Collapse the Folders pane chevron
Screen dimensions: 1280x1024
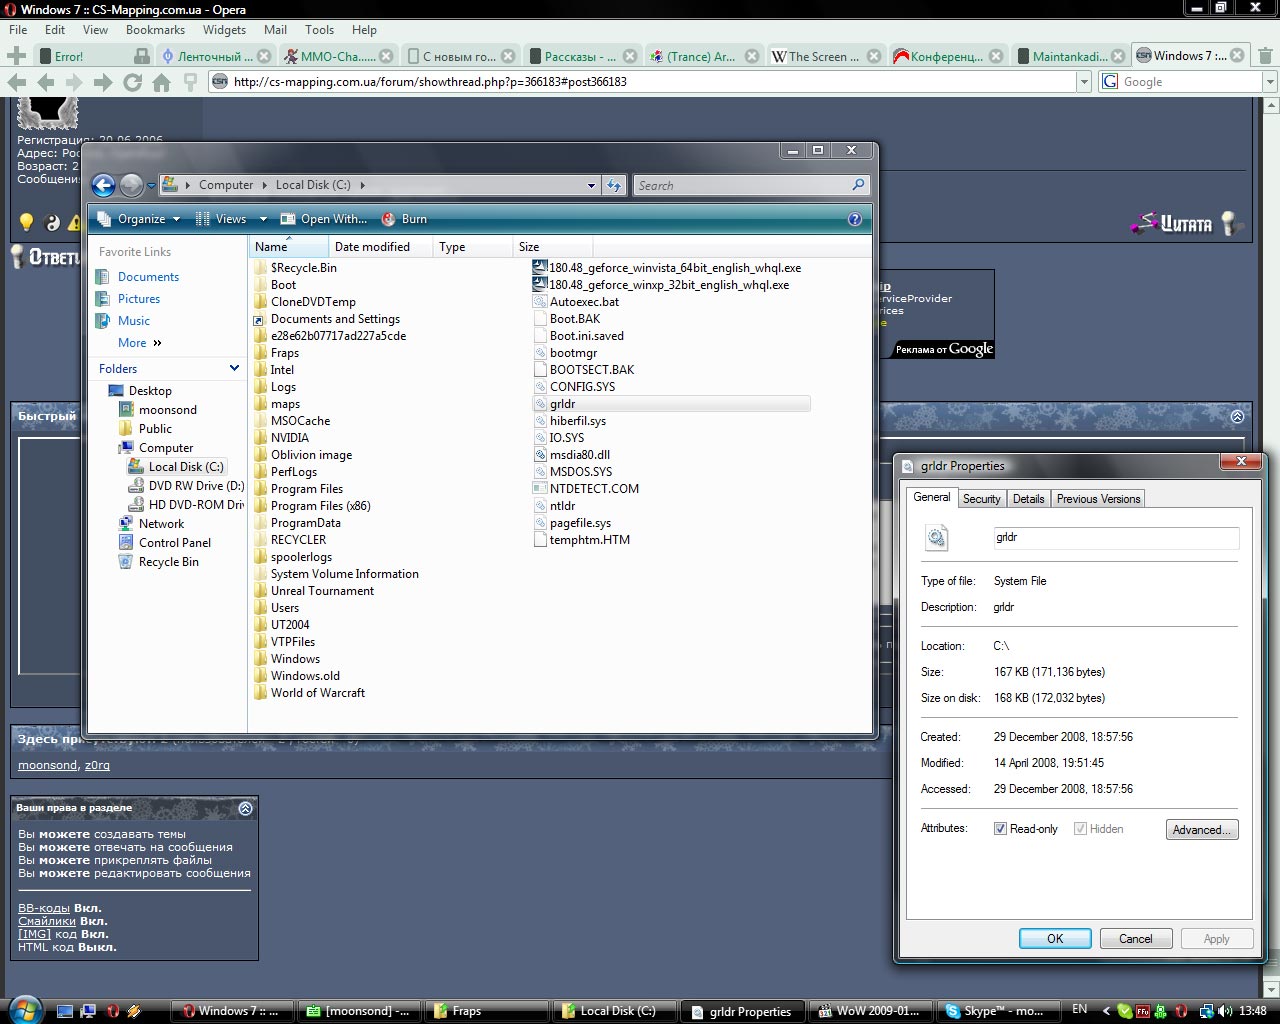pyautogui.click(x=235, y=369)
